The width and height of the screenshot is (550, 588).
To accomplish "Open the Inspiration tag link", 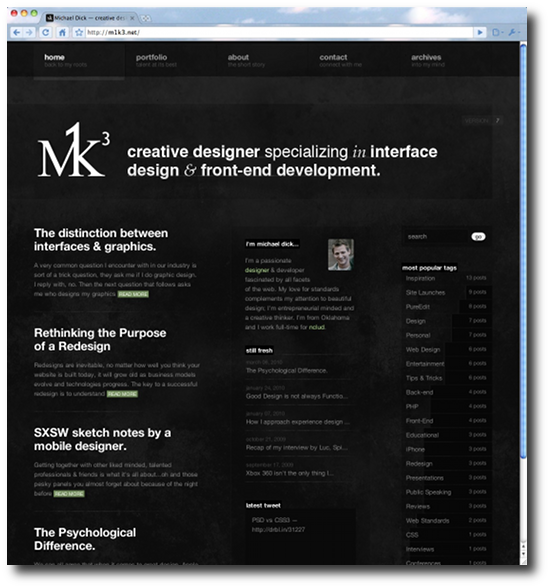I will 420,278.
